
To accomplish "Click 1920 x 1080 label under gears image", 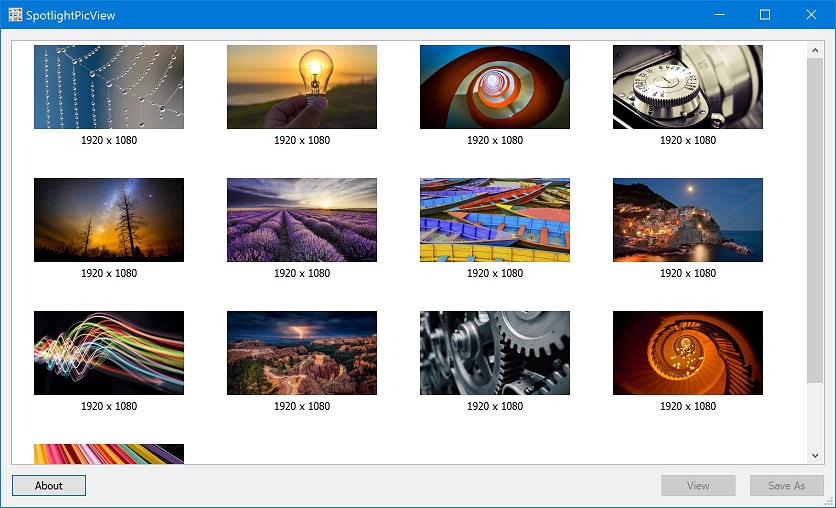I will [495, 406].
